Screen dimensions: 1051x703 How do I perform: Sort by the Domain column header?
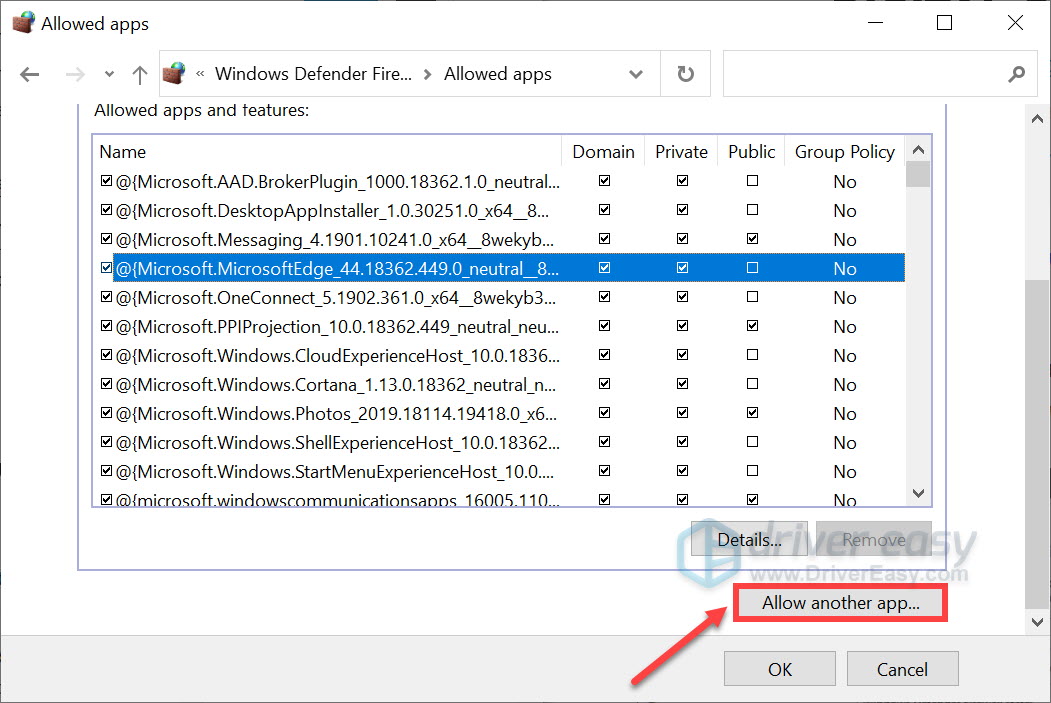603,152
